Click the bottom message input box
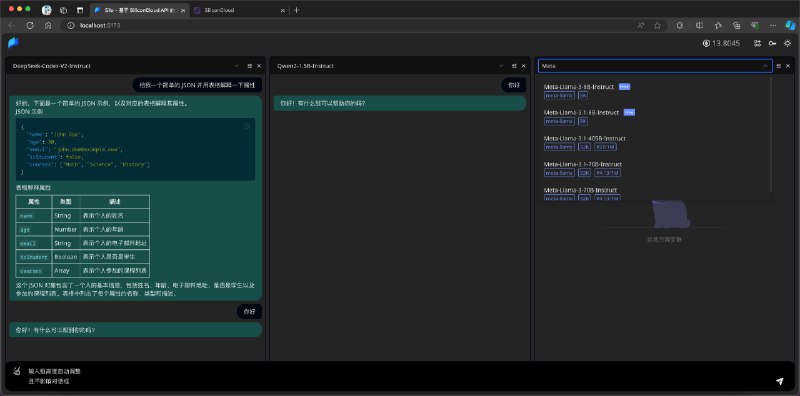The height and width of the screenshot is (396, 800). (x=398, y=376)
